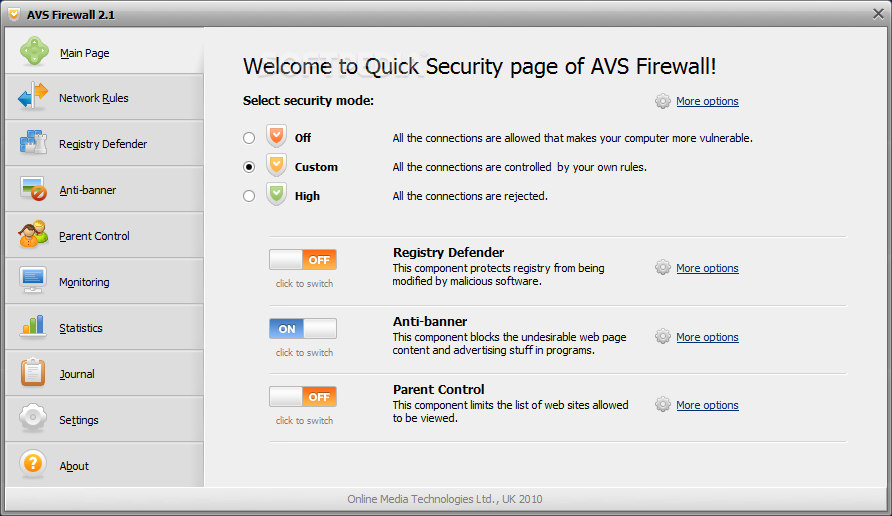Turn off the Anti-banner toggle switch
892x516 pixels.
[303, 328]
